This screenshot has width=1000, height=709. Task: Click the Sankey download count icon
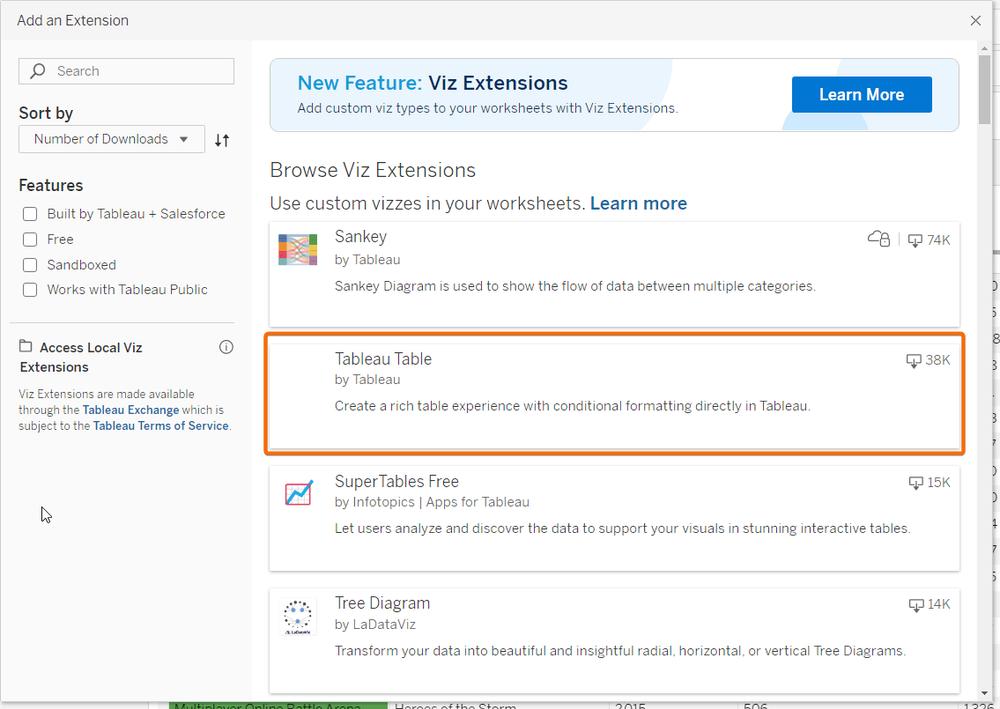915,240
